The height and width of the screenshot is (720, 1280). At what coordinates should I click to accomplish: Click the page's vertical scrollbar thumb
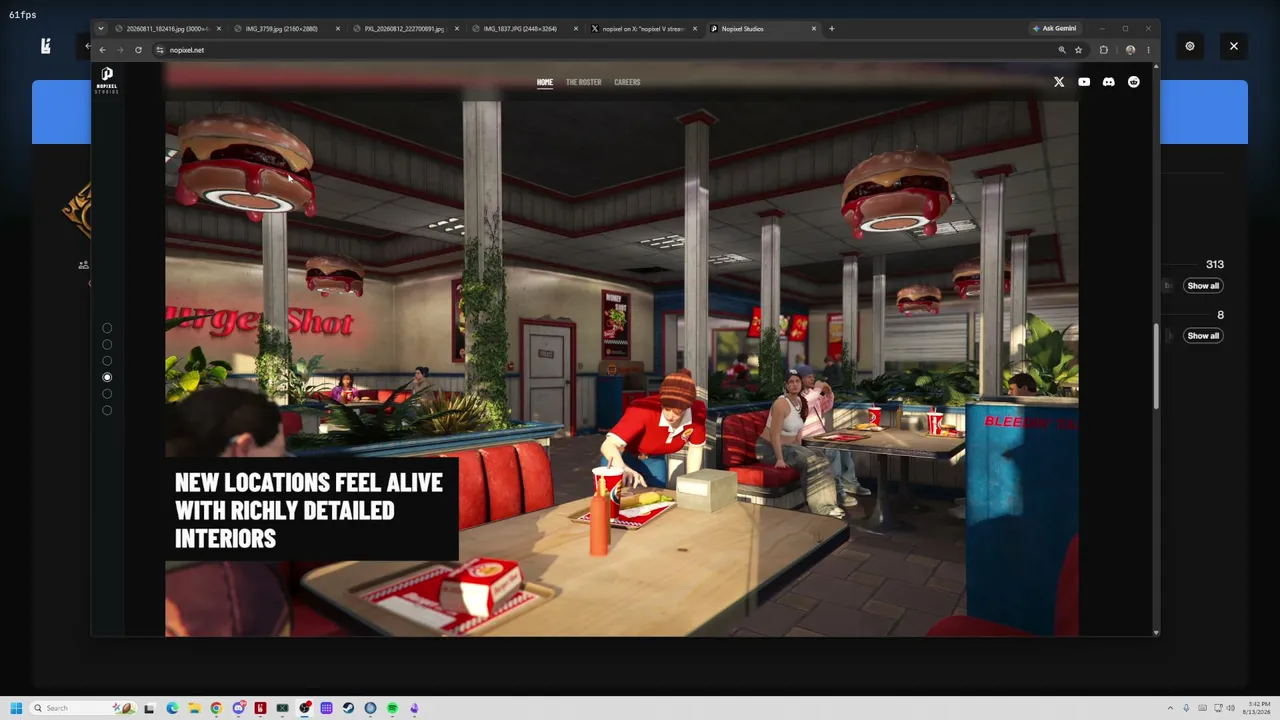[x=1156, y=366]
